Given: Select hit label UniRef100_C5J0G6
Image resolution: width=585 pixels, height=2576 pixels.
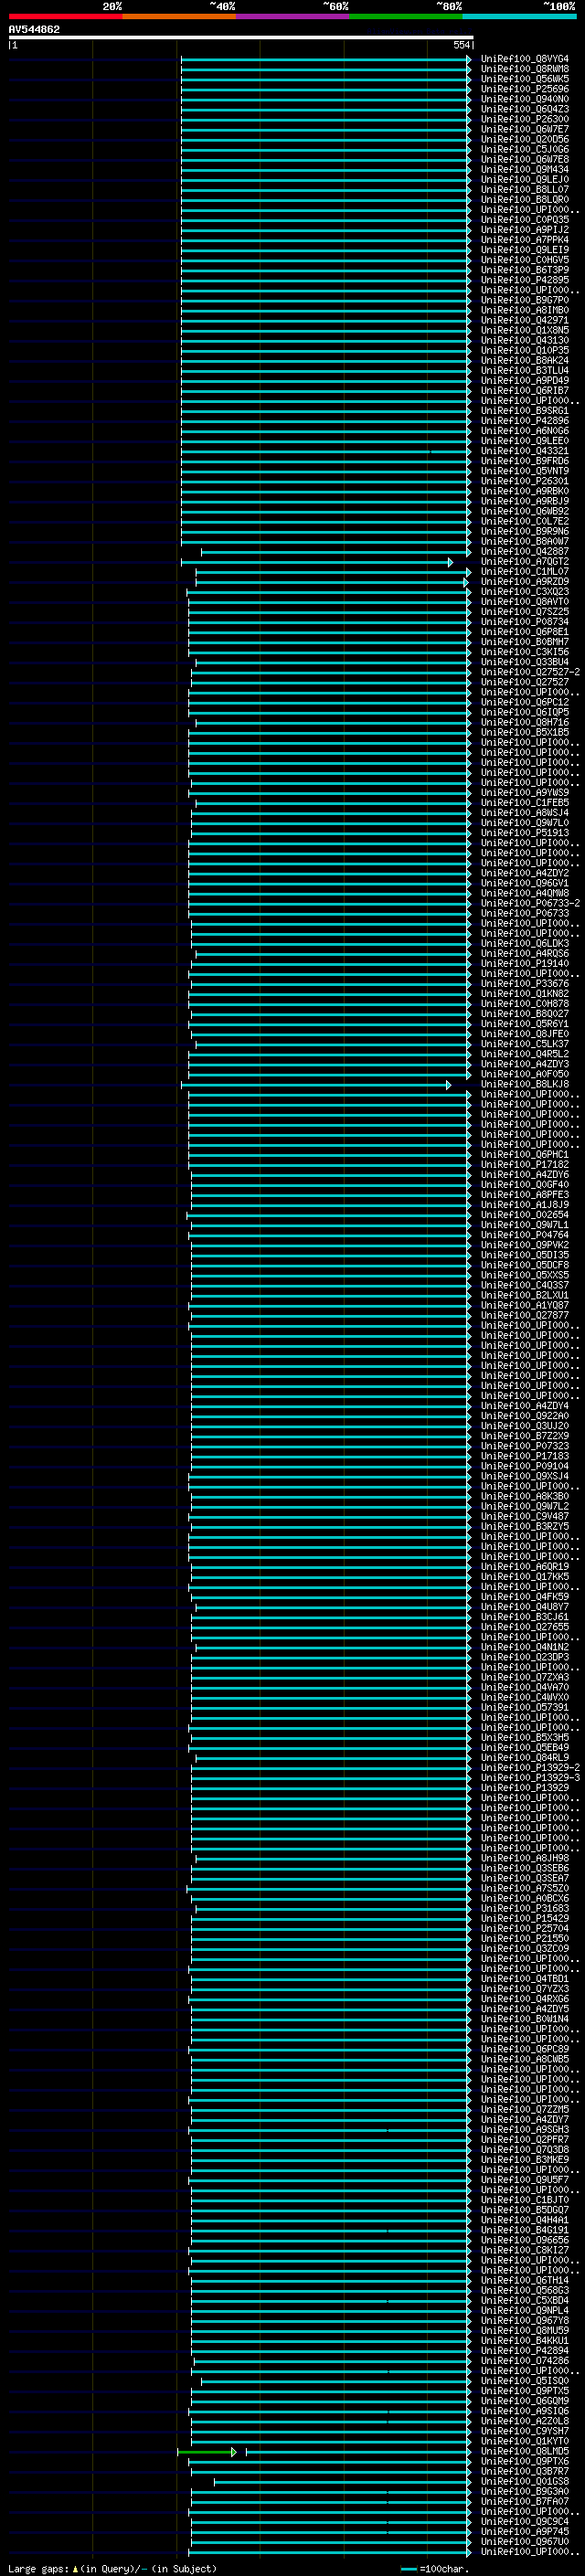Looking at the screenshot, I should 524,150.
